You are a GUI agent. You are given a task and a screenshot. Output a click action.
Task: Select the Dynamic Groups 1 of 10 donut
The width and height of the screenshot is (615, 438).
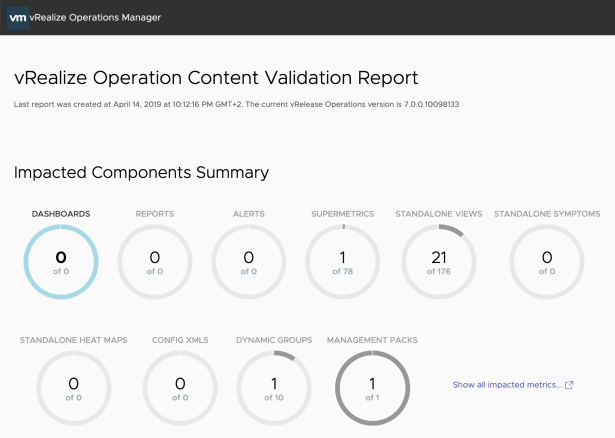point(274,388)
